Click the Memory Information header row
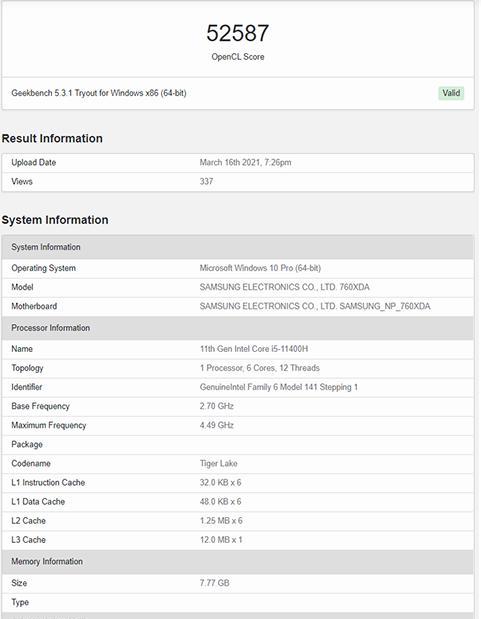481x619 pixels. (237, 562)
